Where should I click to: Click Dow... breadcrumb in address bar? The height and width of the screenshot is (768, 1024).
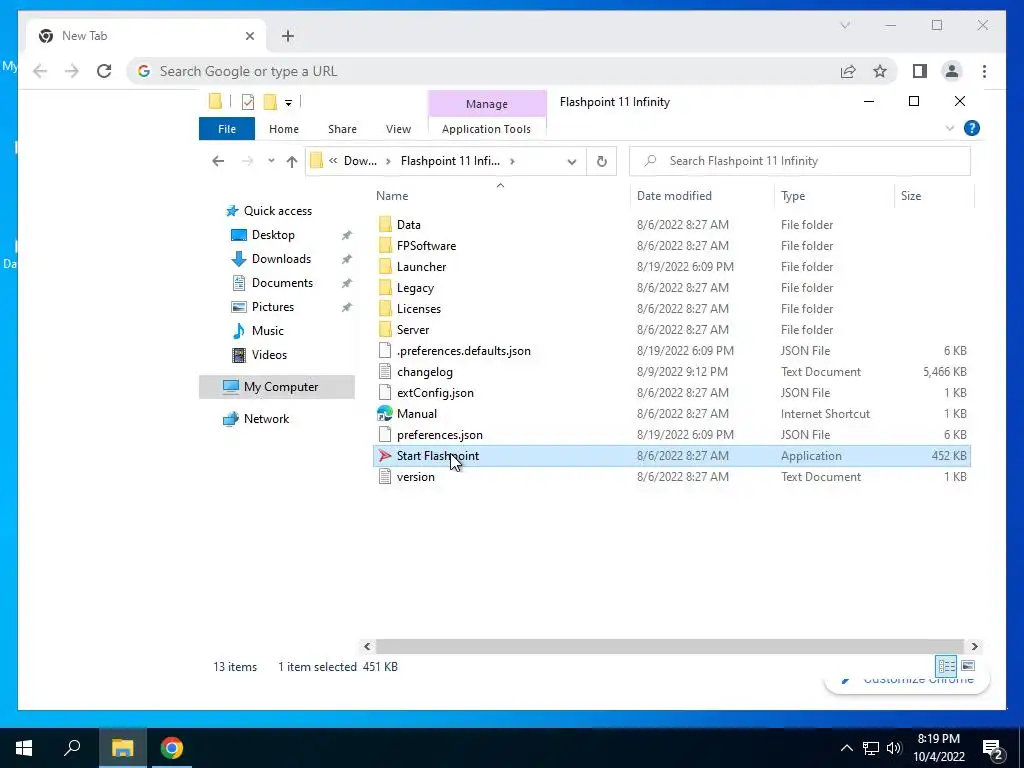(360, 161)
